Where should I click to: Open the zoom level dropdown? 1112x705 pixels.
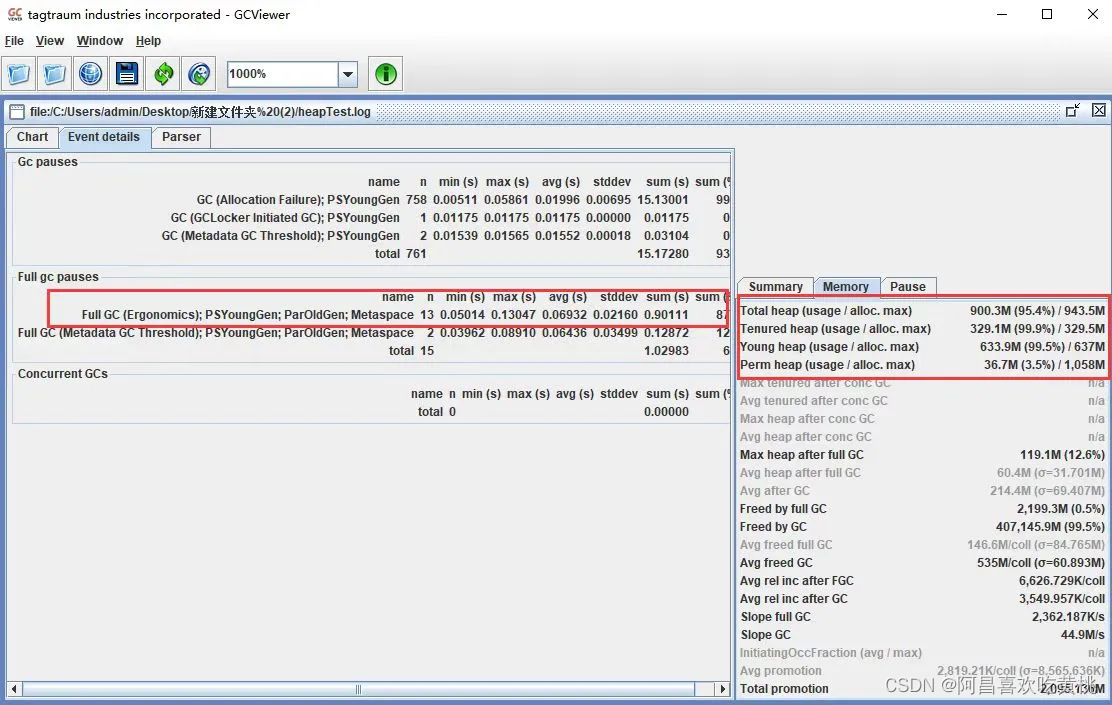pos(348,73)
